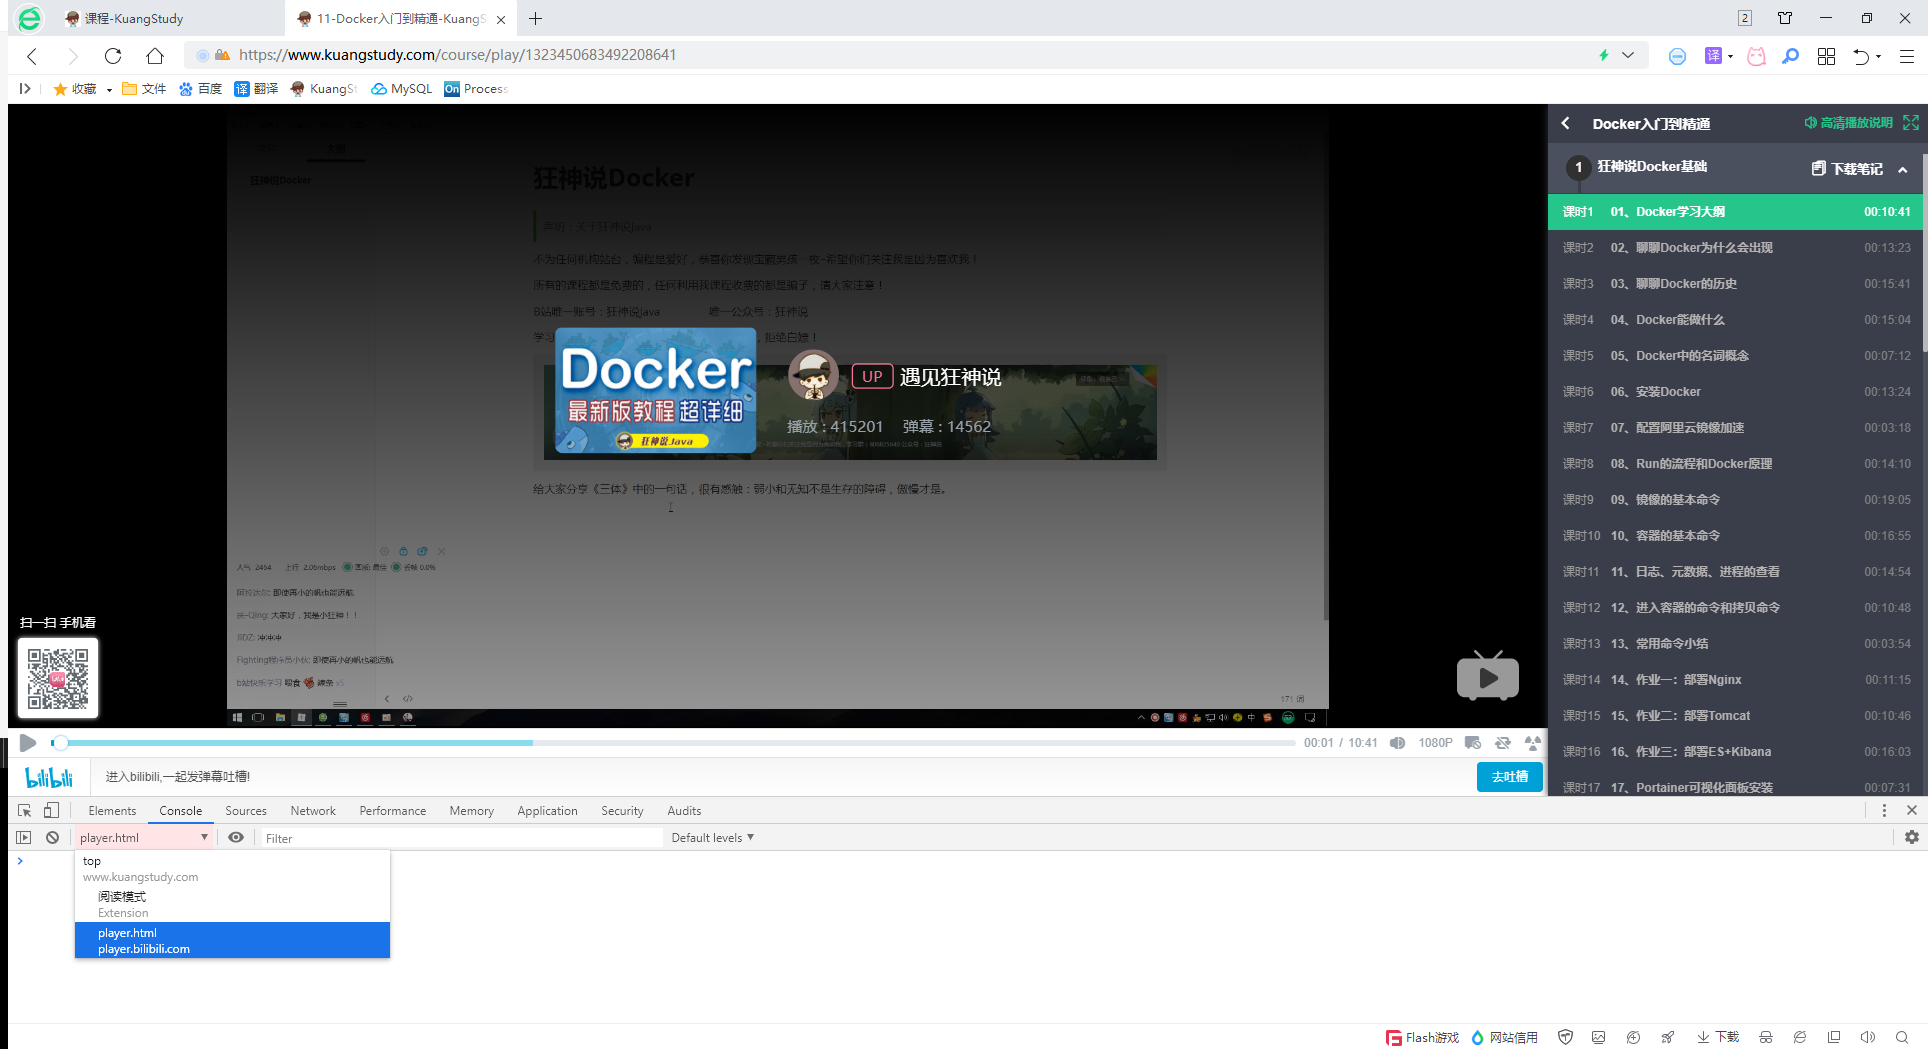The image size is (1928, 1049).
Task: Toggle the console sidebar icon
Action: 24,838
